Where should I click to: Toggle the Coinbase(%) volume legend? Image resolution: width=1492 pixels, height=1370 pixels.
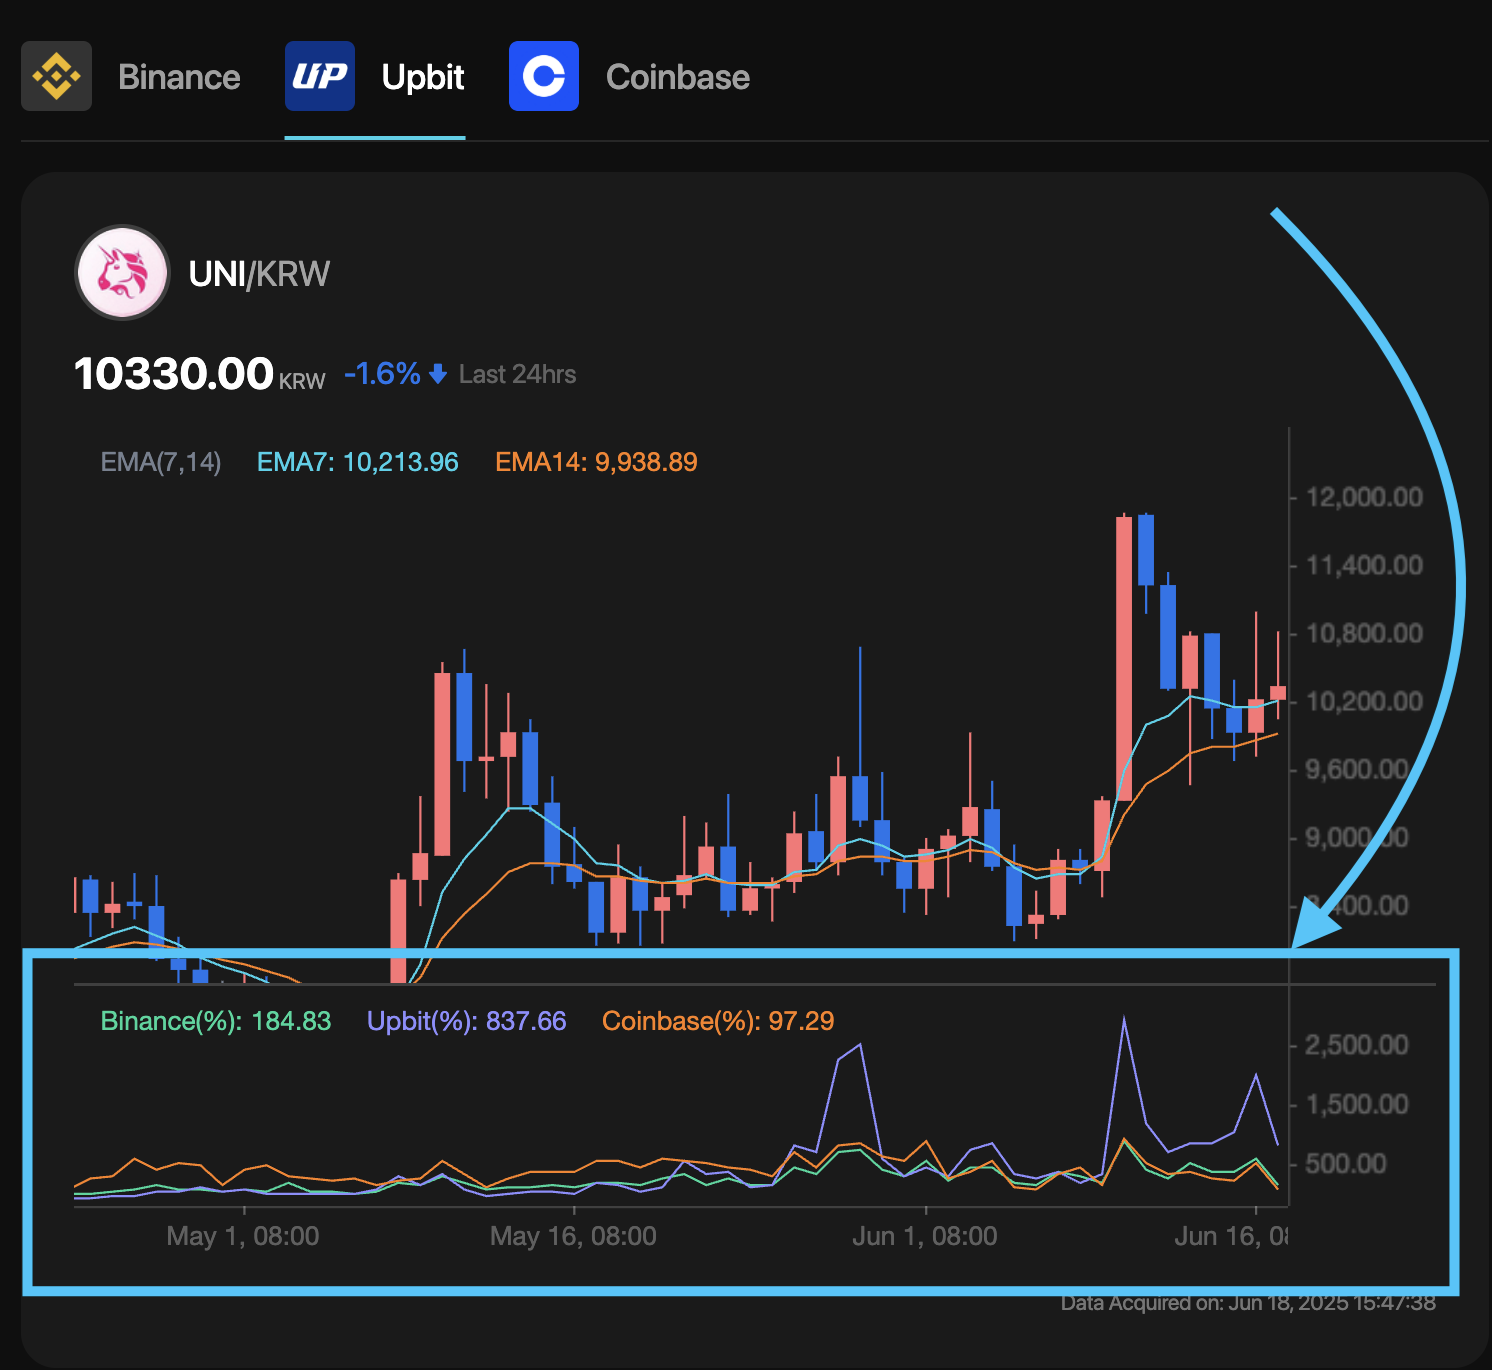(x=717, y=1021)
